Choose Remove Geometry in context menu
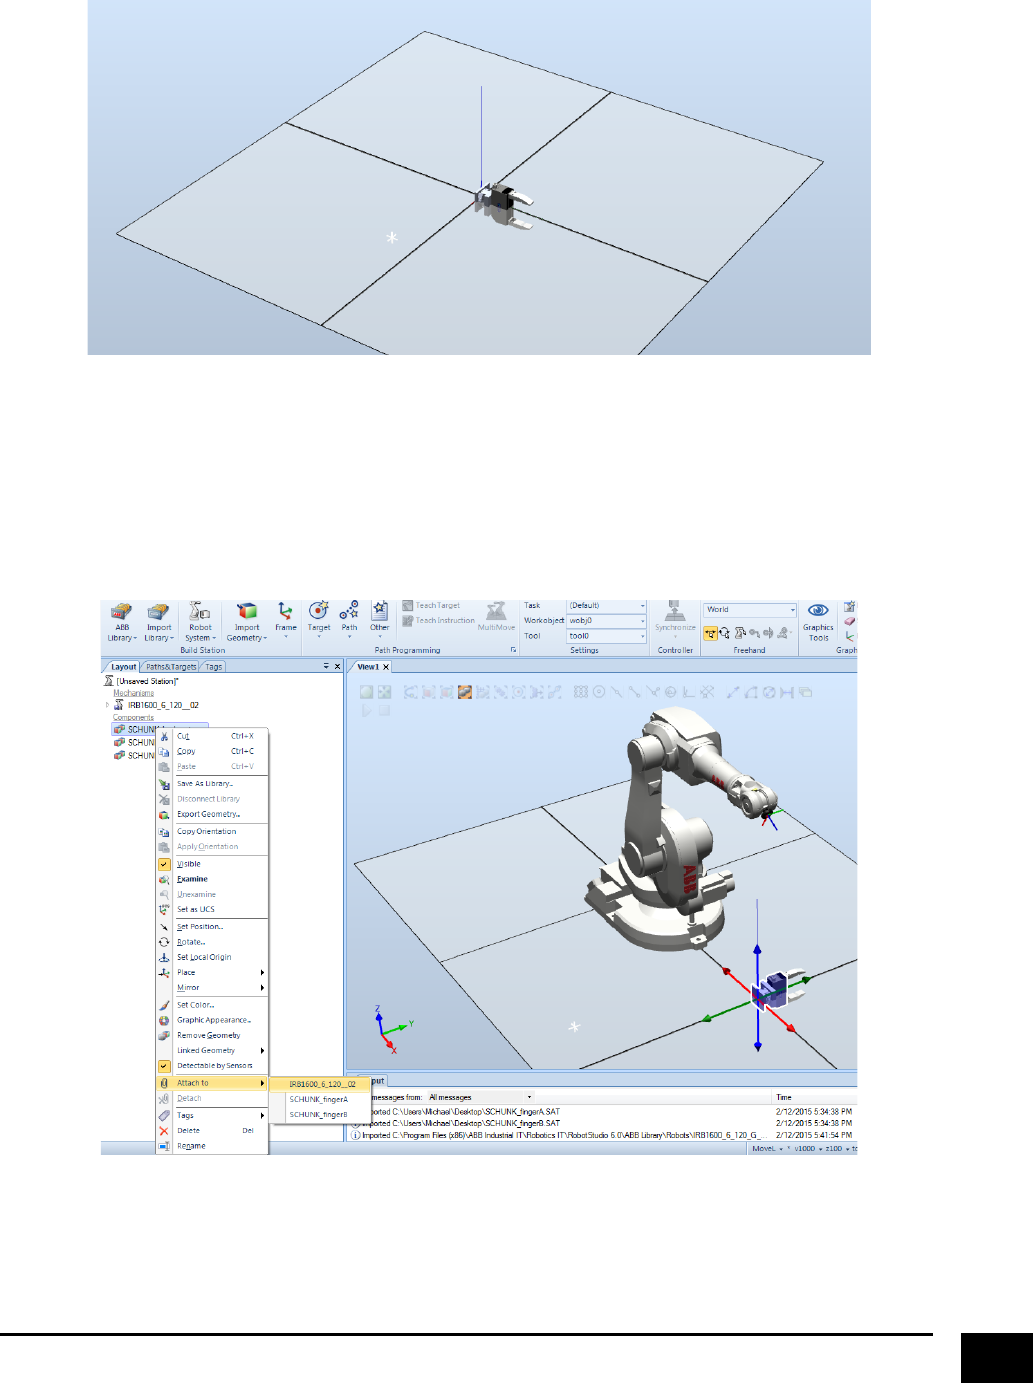 [x=212, y=1035]
